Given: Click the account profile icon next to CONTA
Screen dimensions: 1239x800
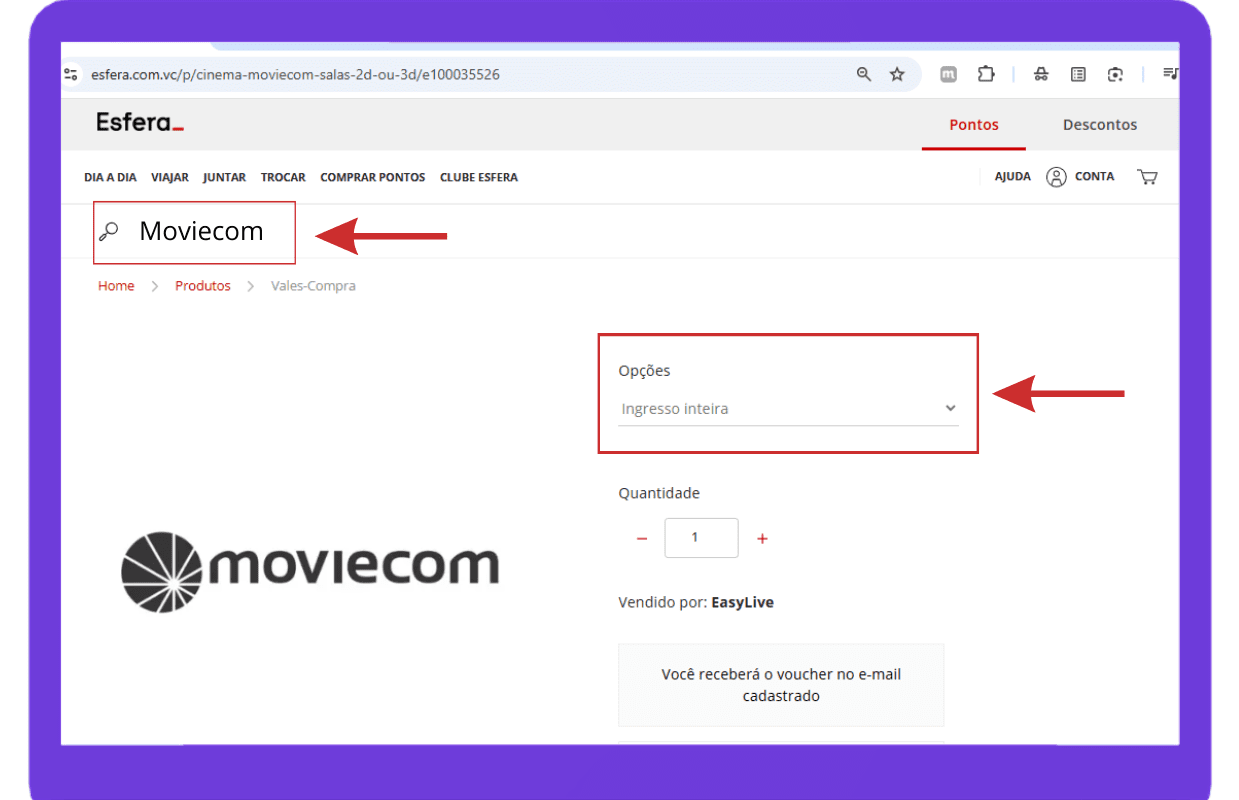Looking at the screenshot, I should (x=1056, y=177).
